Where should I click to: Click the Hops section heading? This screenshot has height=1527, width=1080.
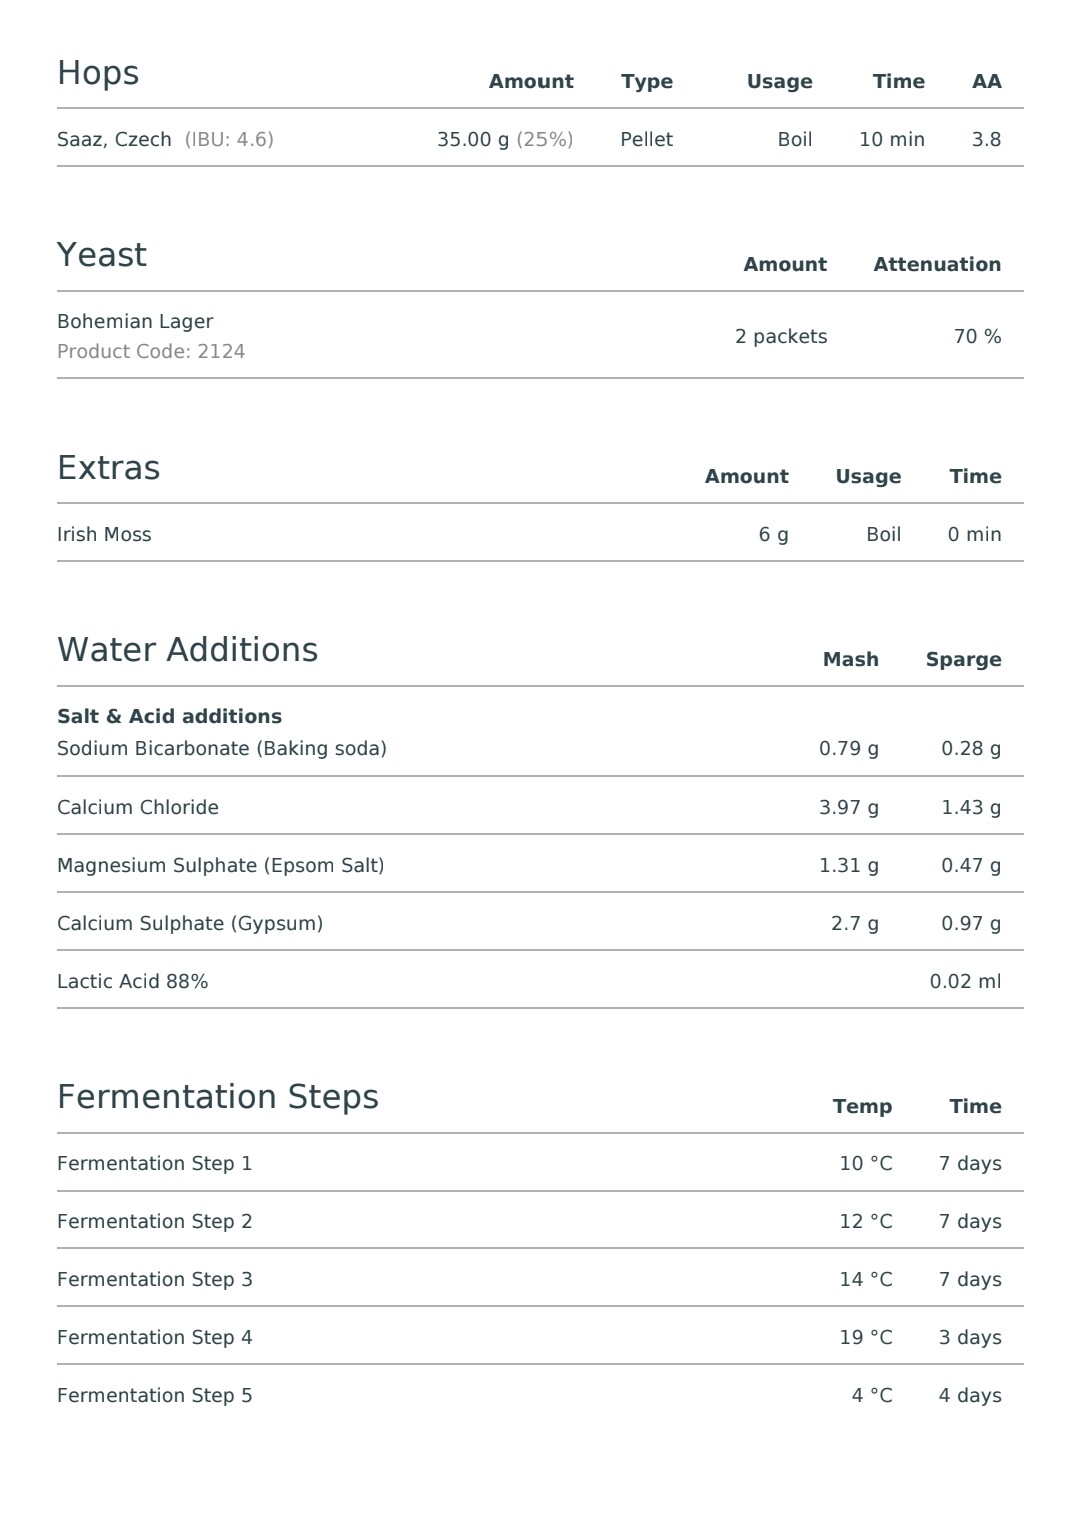98,74
